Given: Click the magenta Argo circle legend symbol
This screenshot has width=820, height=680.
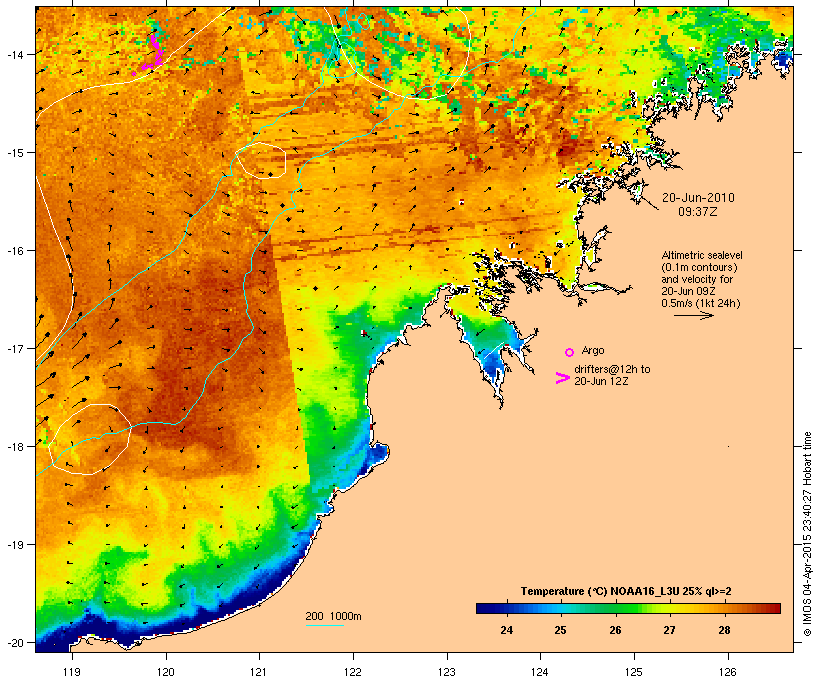Looking at the screenshot, I should (x=570, y=352).
